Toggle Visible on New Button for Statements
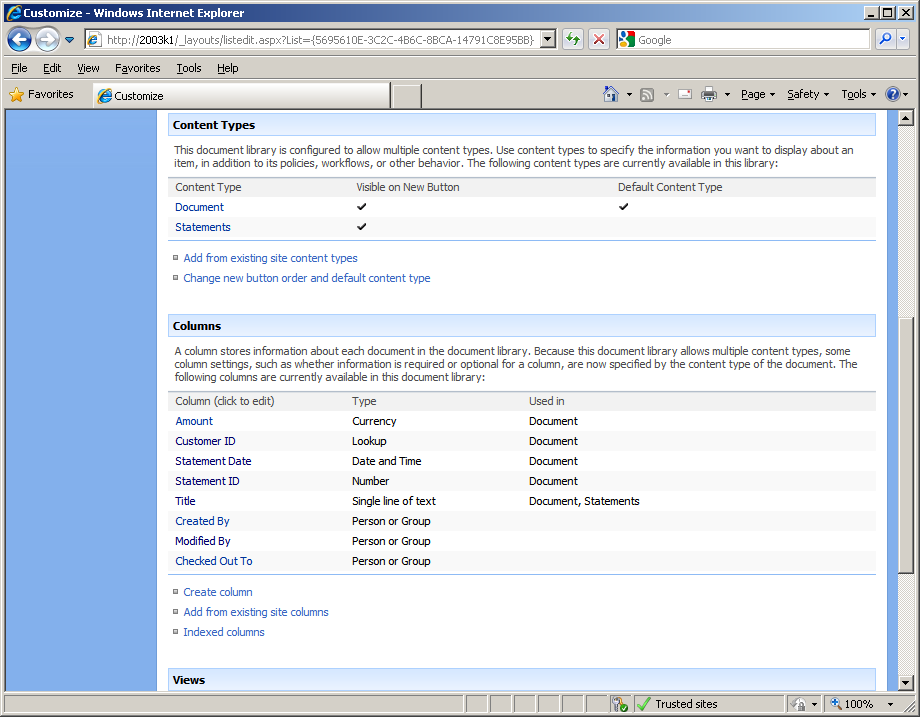This screenshot has height=717, width=920. 361,227
